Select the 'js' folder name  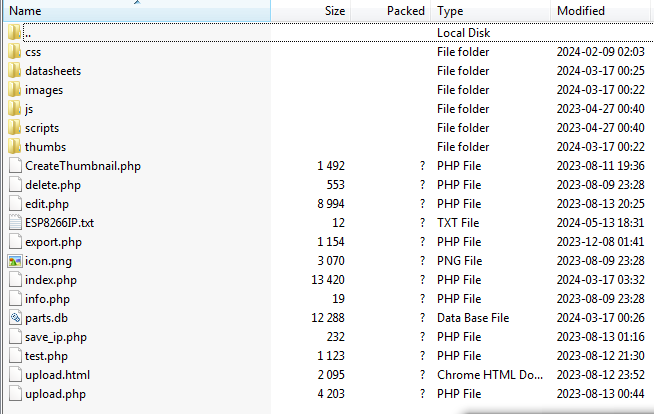pos(29,109)
